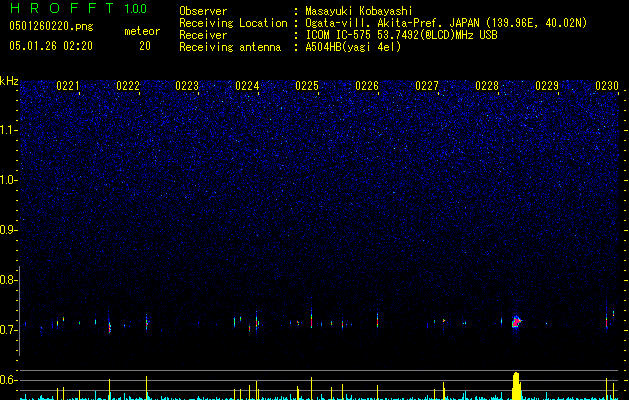Click the 0228 time marker
The image size is (629, 400).
[x=487, y=86]
